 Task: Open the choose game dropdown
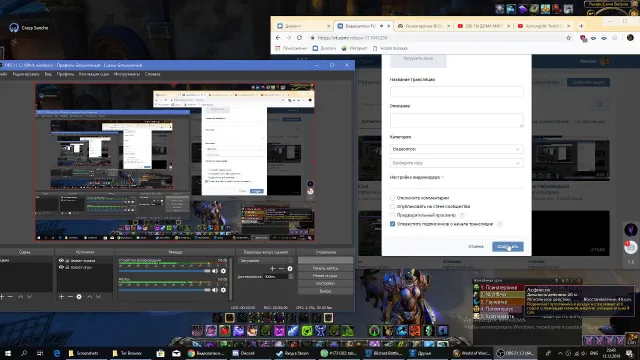click(456, 163)
